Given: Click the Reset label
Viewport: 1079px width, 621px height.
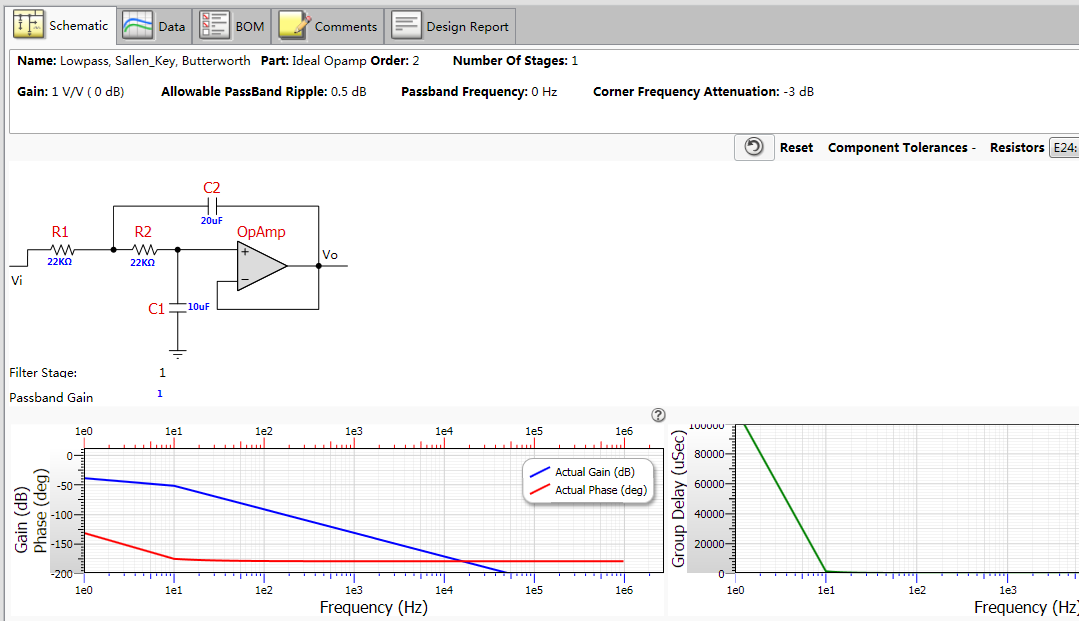Looking at the screenshot, I should click(796, 147).
